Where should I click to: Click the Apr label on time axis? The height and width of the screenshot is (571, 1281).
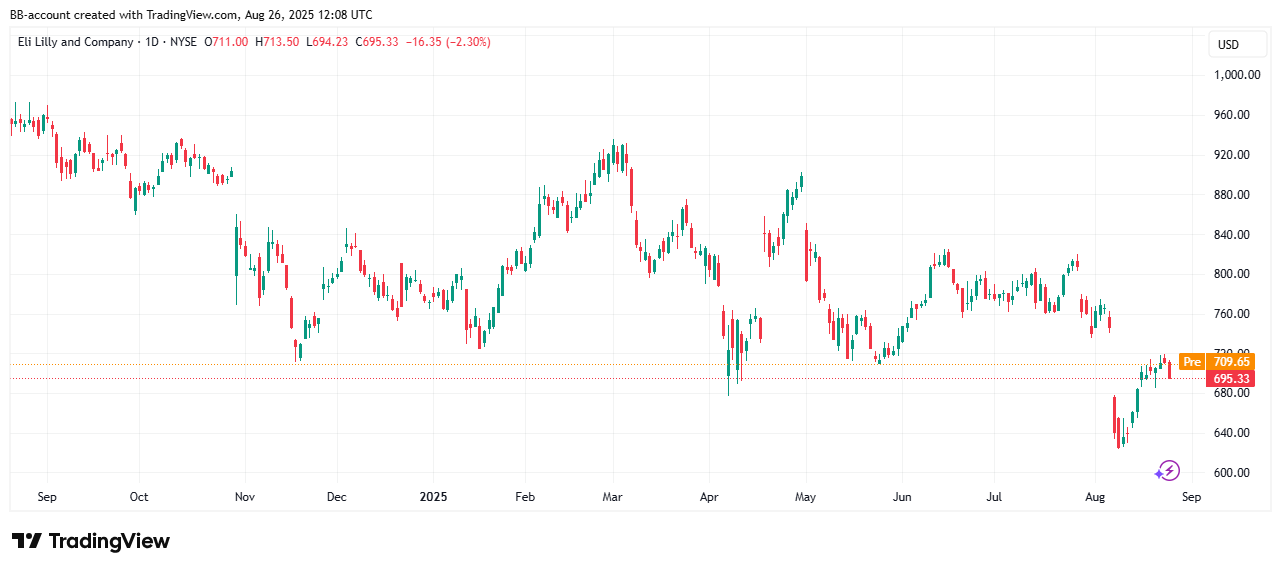point(709,496)
